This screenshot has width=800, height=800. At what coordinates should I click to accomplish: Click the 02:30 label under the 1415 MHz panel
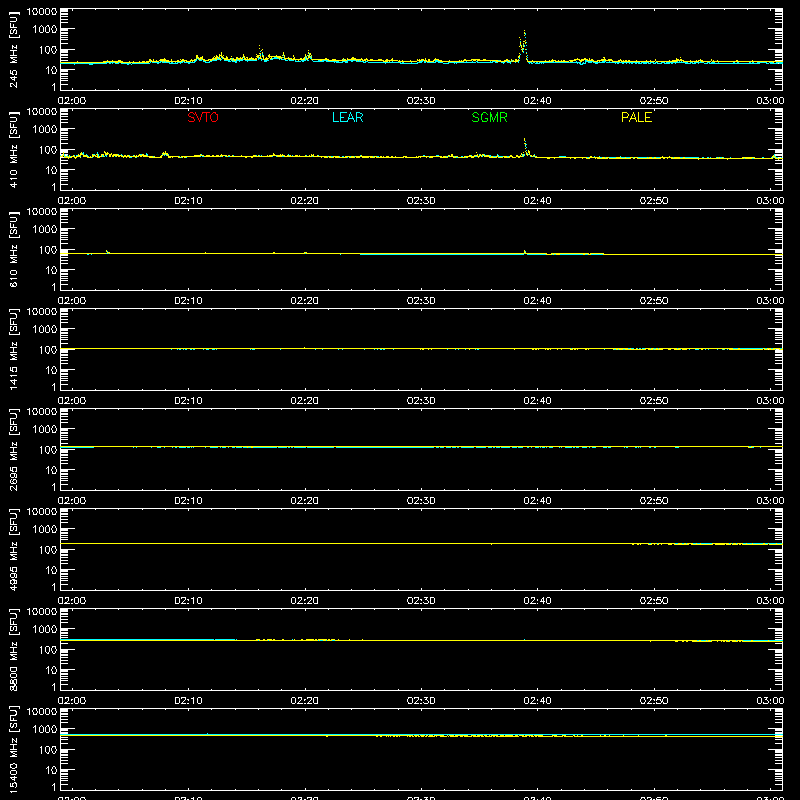421,401
